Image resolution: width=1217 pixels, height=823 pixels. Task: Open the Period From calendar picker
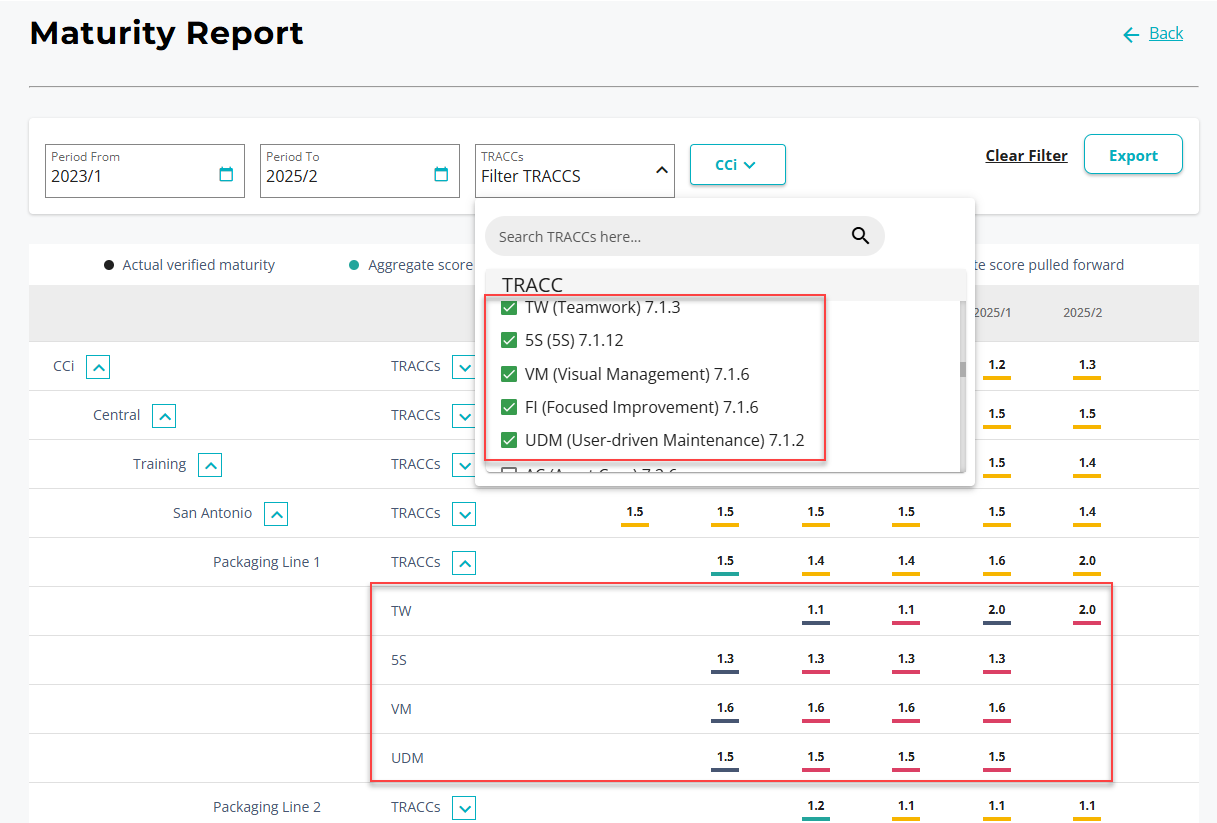226,174
